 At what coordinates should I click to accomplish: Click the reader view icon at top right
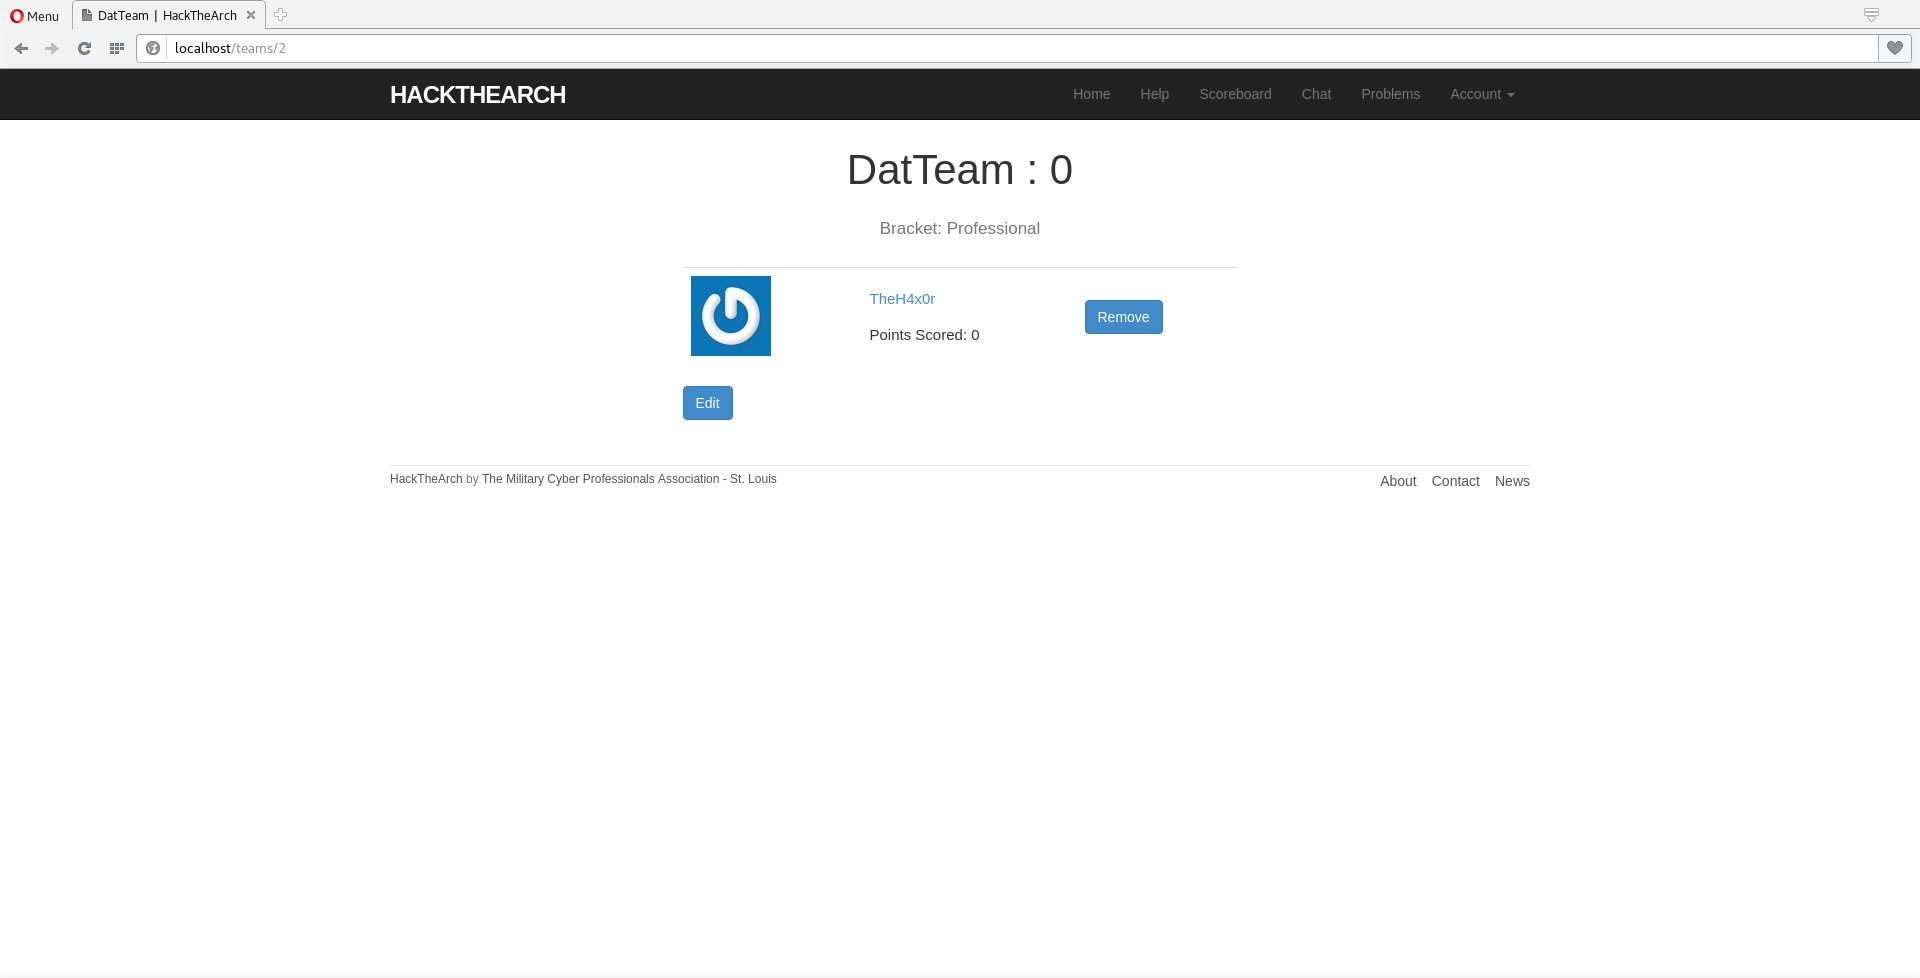coord(1871,14)
